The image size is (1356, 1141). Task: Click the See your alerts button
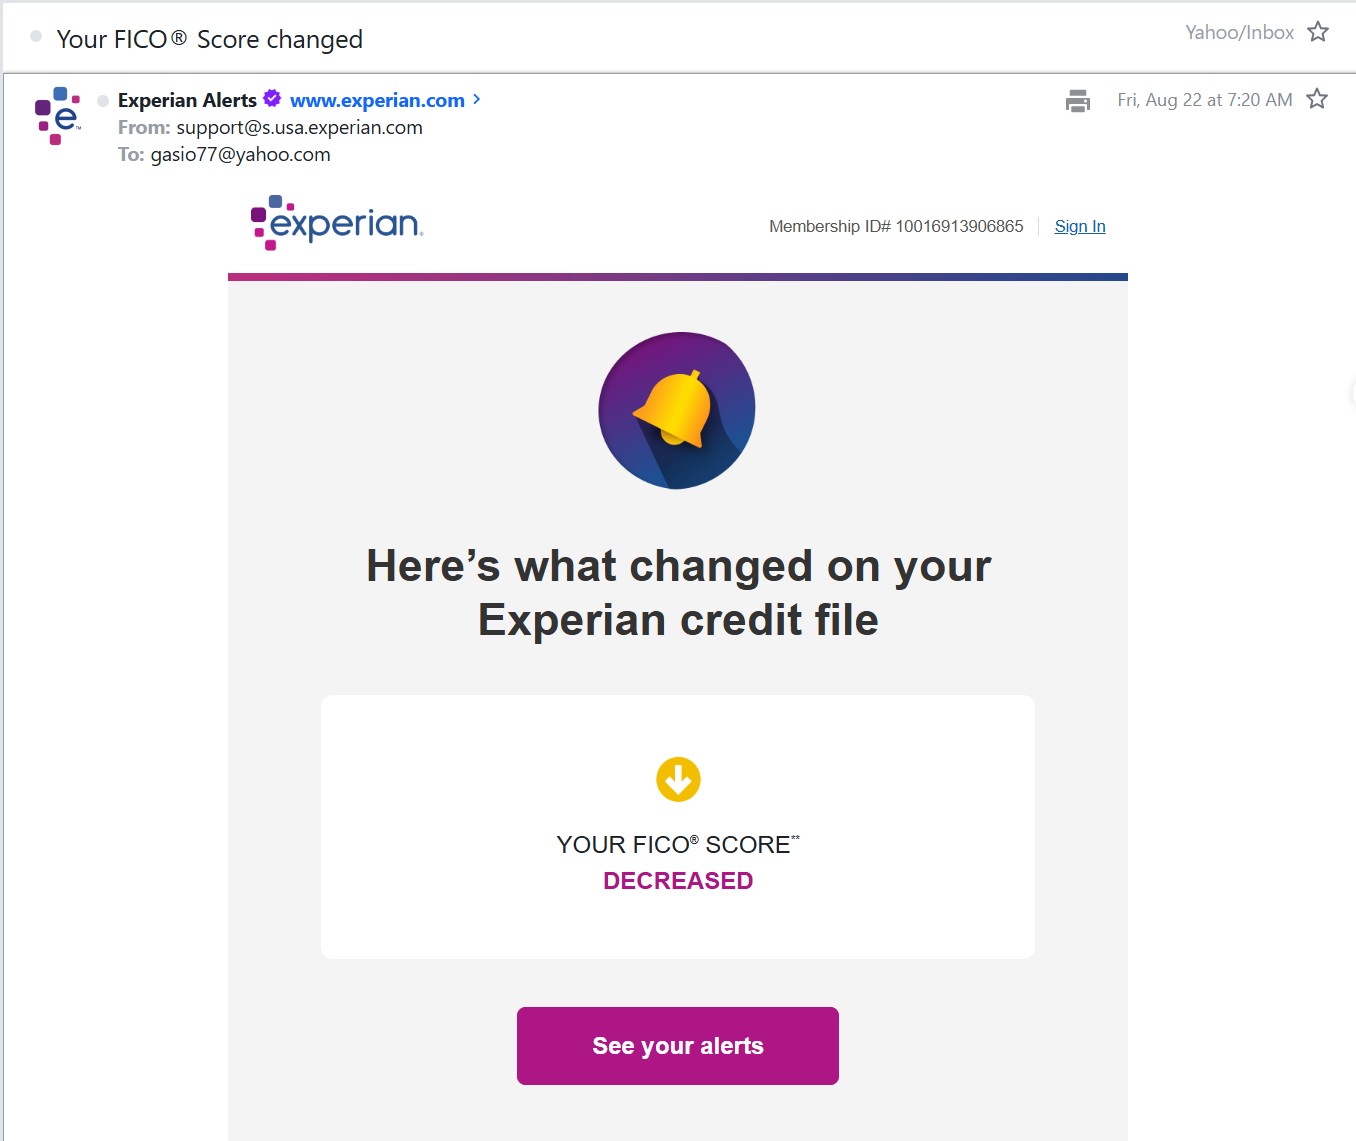tap(678, 1046)
